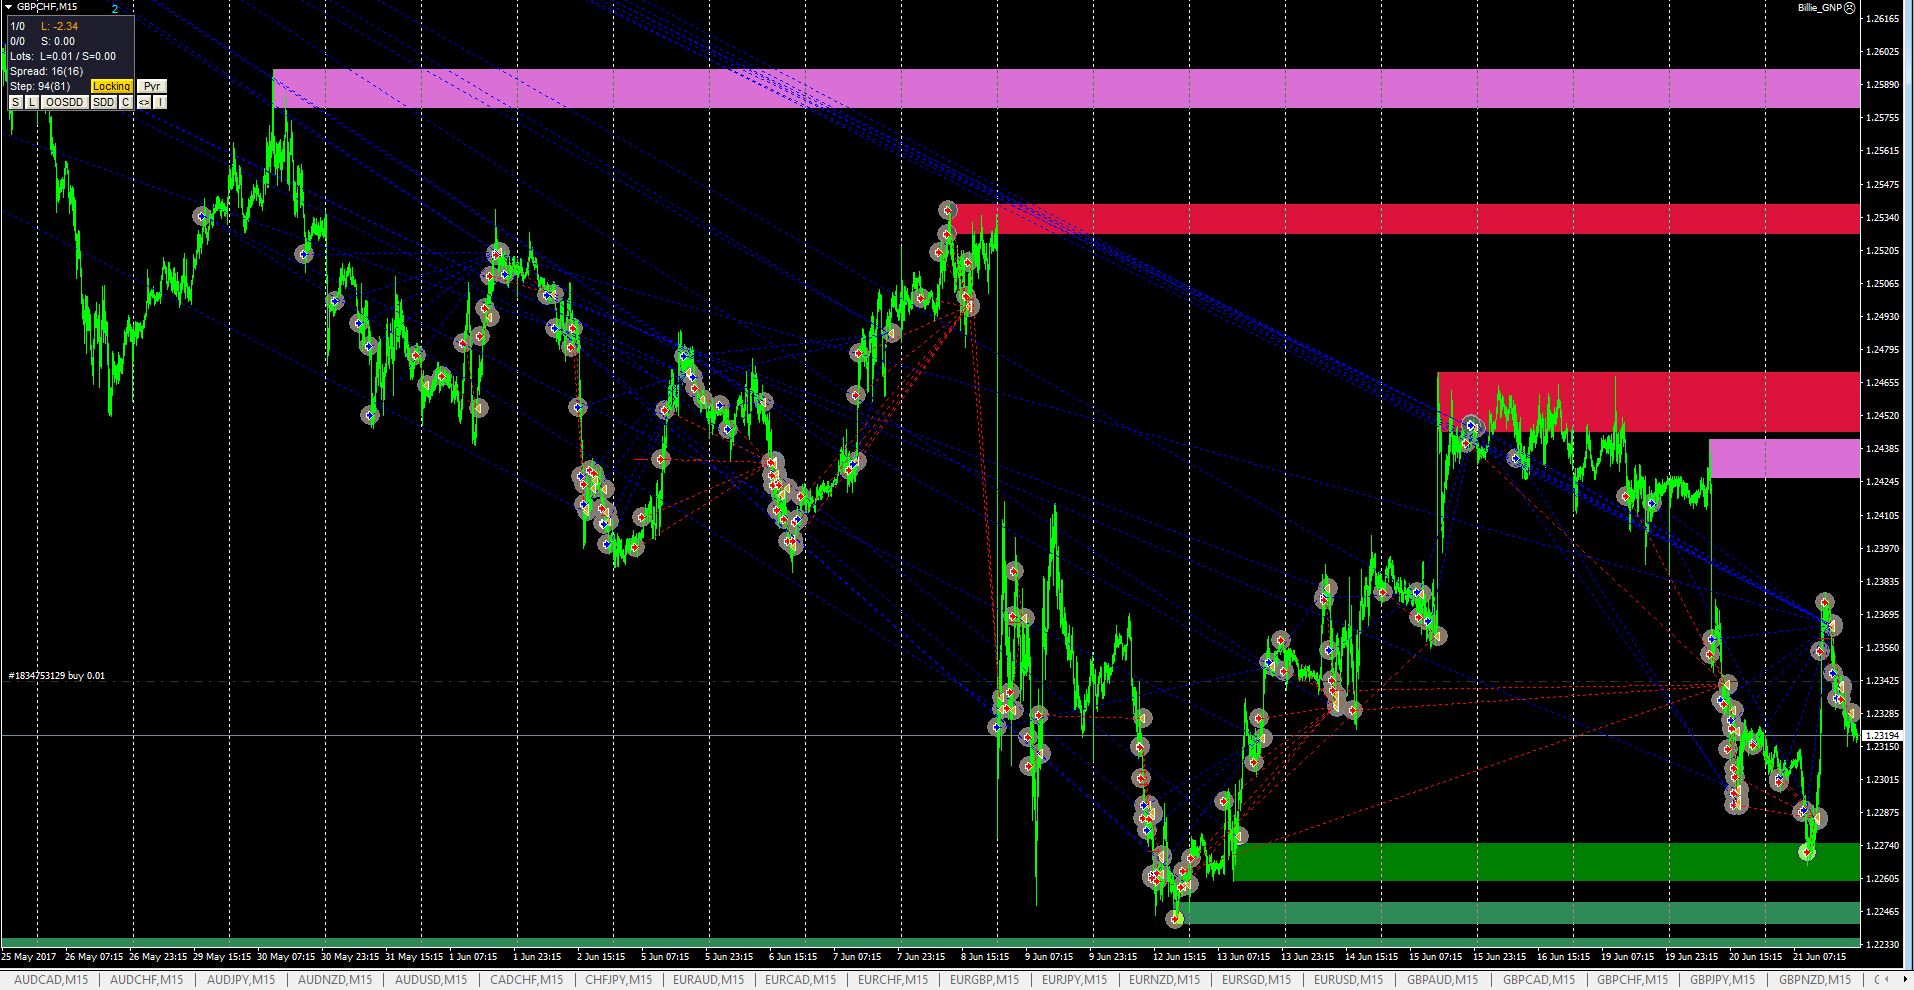Switch to the GBPAUD,M15 chart tab

click(1444, 980)
